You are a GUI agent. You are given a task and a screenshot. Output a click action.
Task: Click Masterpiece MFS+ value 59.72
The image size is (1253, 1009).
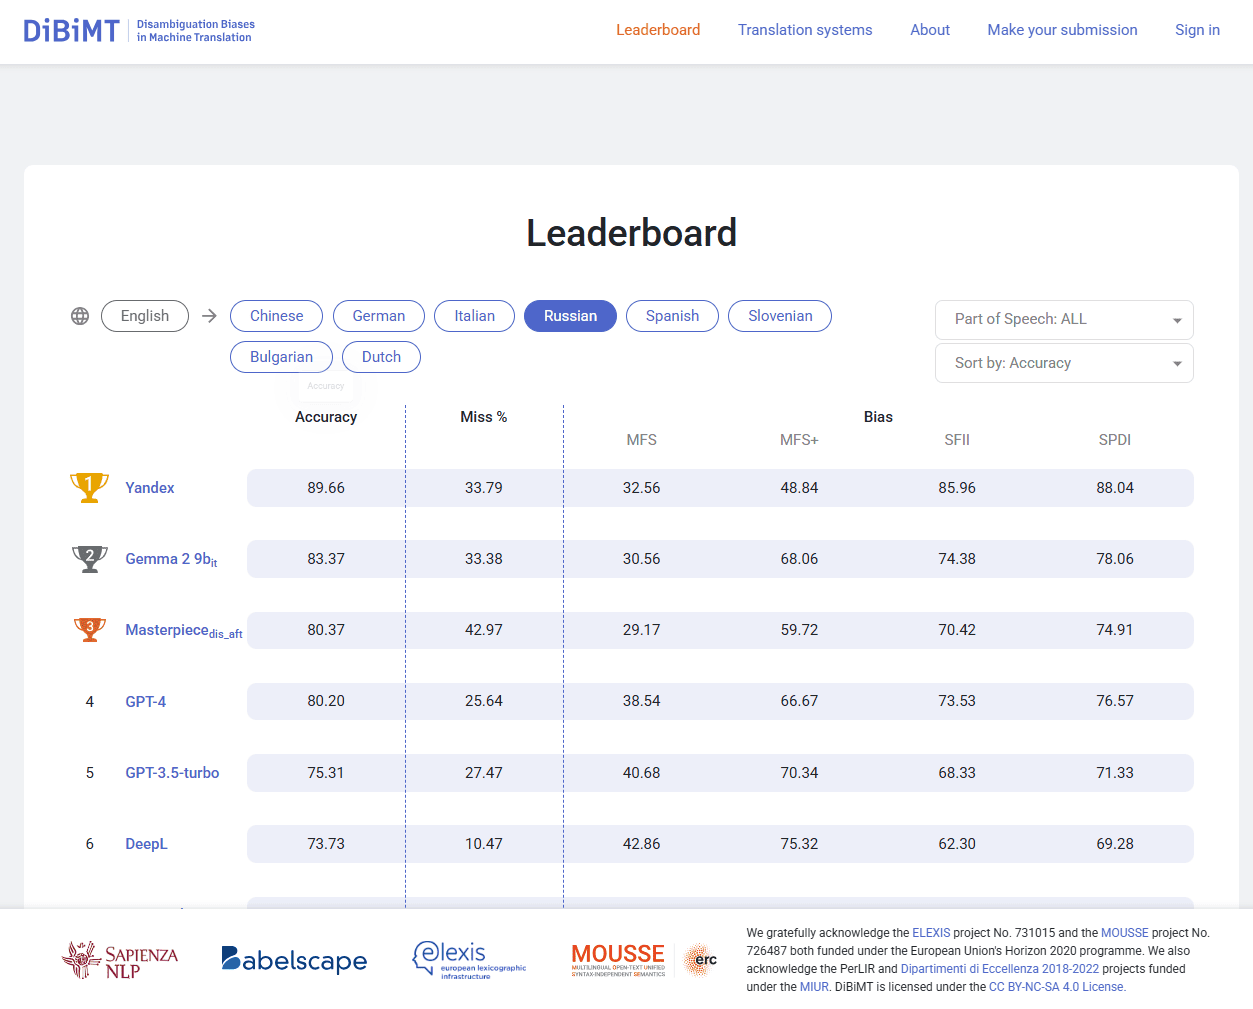(799, 630)
